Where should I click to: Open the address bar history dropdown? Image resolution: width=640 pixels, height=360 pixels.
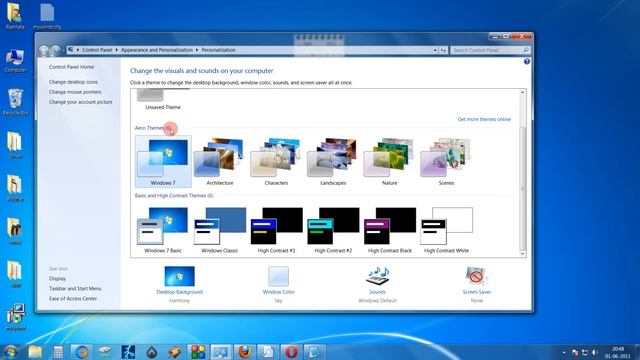435,50
